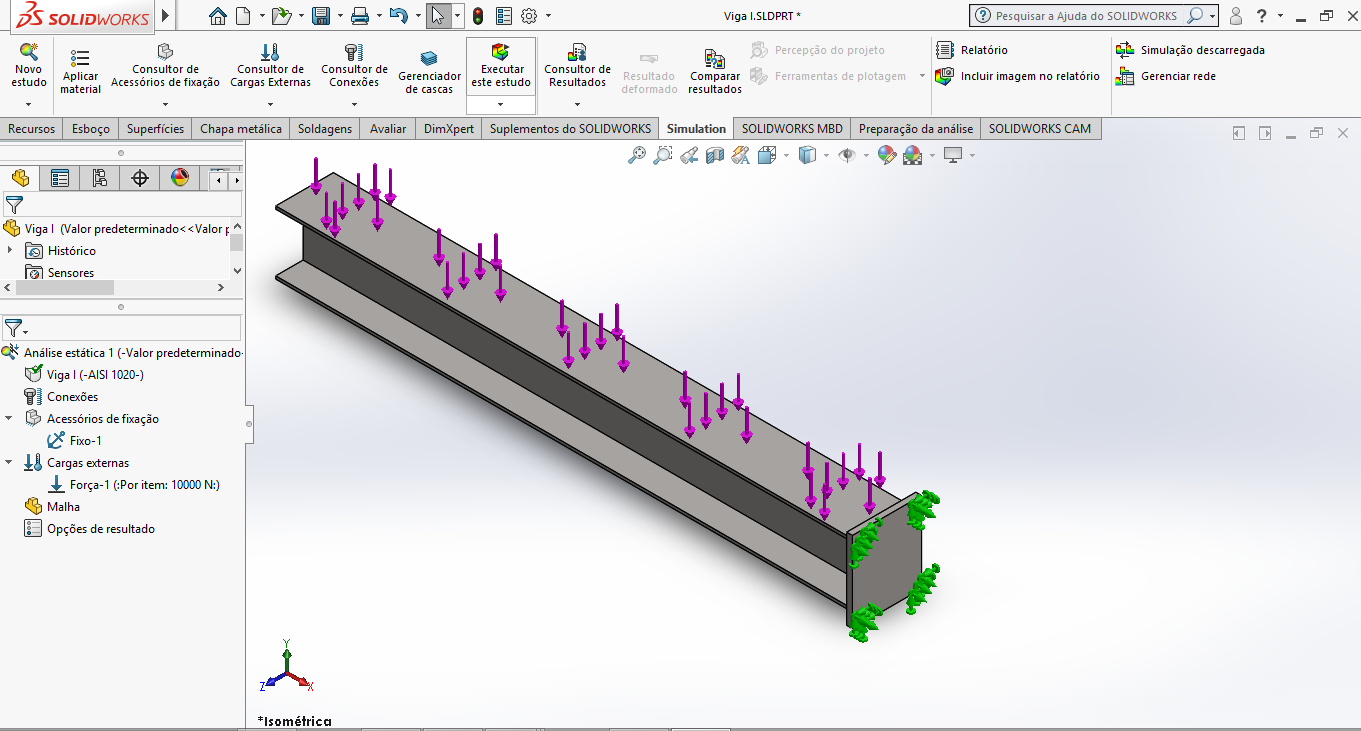Click the Rebuild traffic light icon
The image size is (1361, 731).
click(x=478, y=16)
